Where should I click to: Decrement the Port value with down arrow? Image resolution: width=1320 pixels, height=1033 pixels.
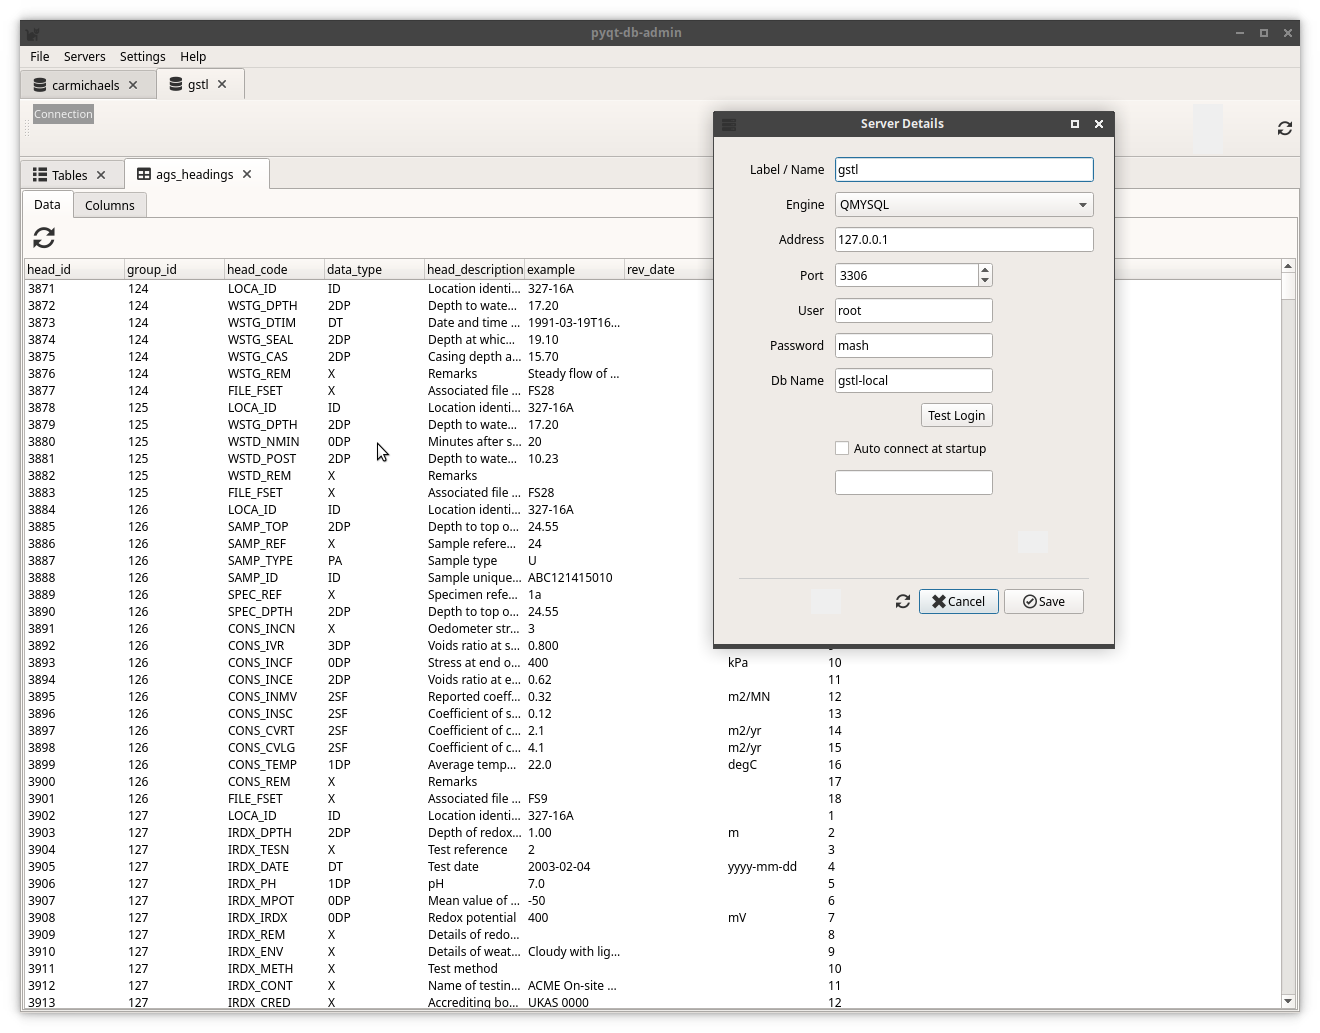pos(985,281)
